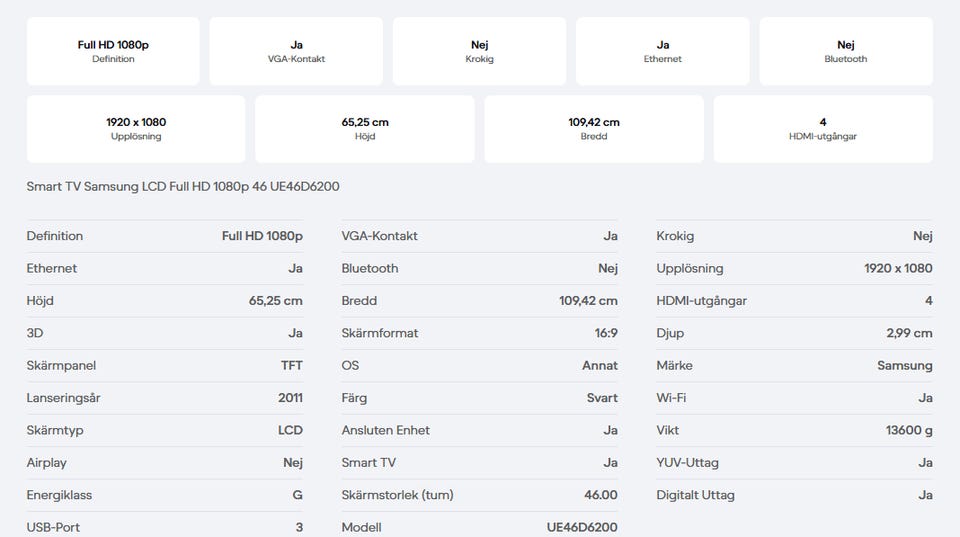
Task: Select the Lanseringsår 2011 row
Action: click(x=165, y=398)
